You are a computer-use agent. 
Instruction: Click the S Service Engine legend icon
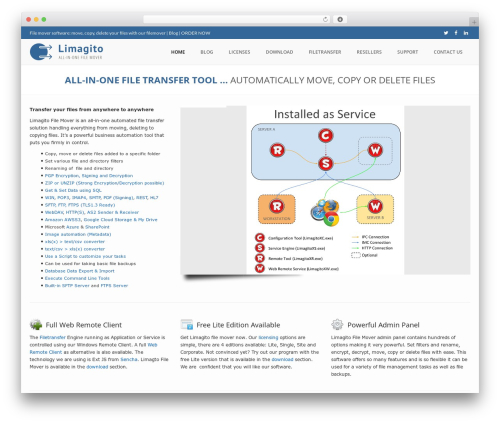(x=260, y=248)
